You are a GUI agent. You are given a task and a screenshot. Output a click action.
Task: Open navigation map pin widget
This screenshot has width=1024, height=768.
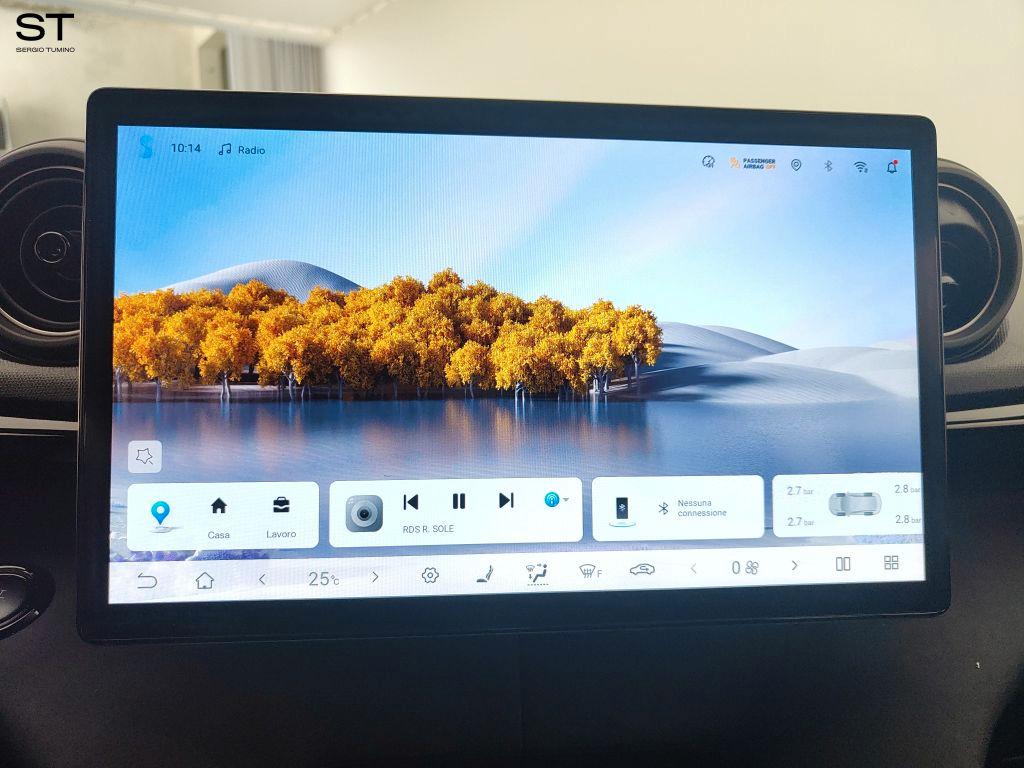[x=160, y=514]
